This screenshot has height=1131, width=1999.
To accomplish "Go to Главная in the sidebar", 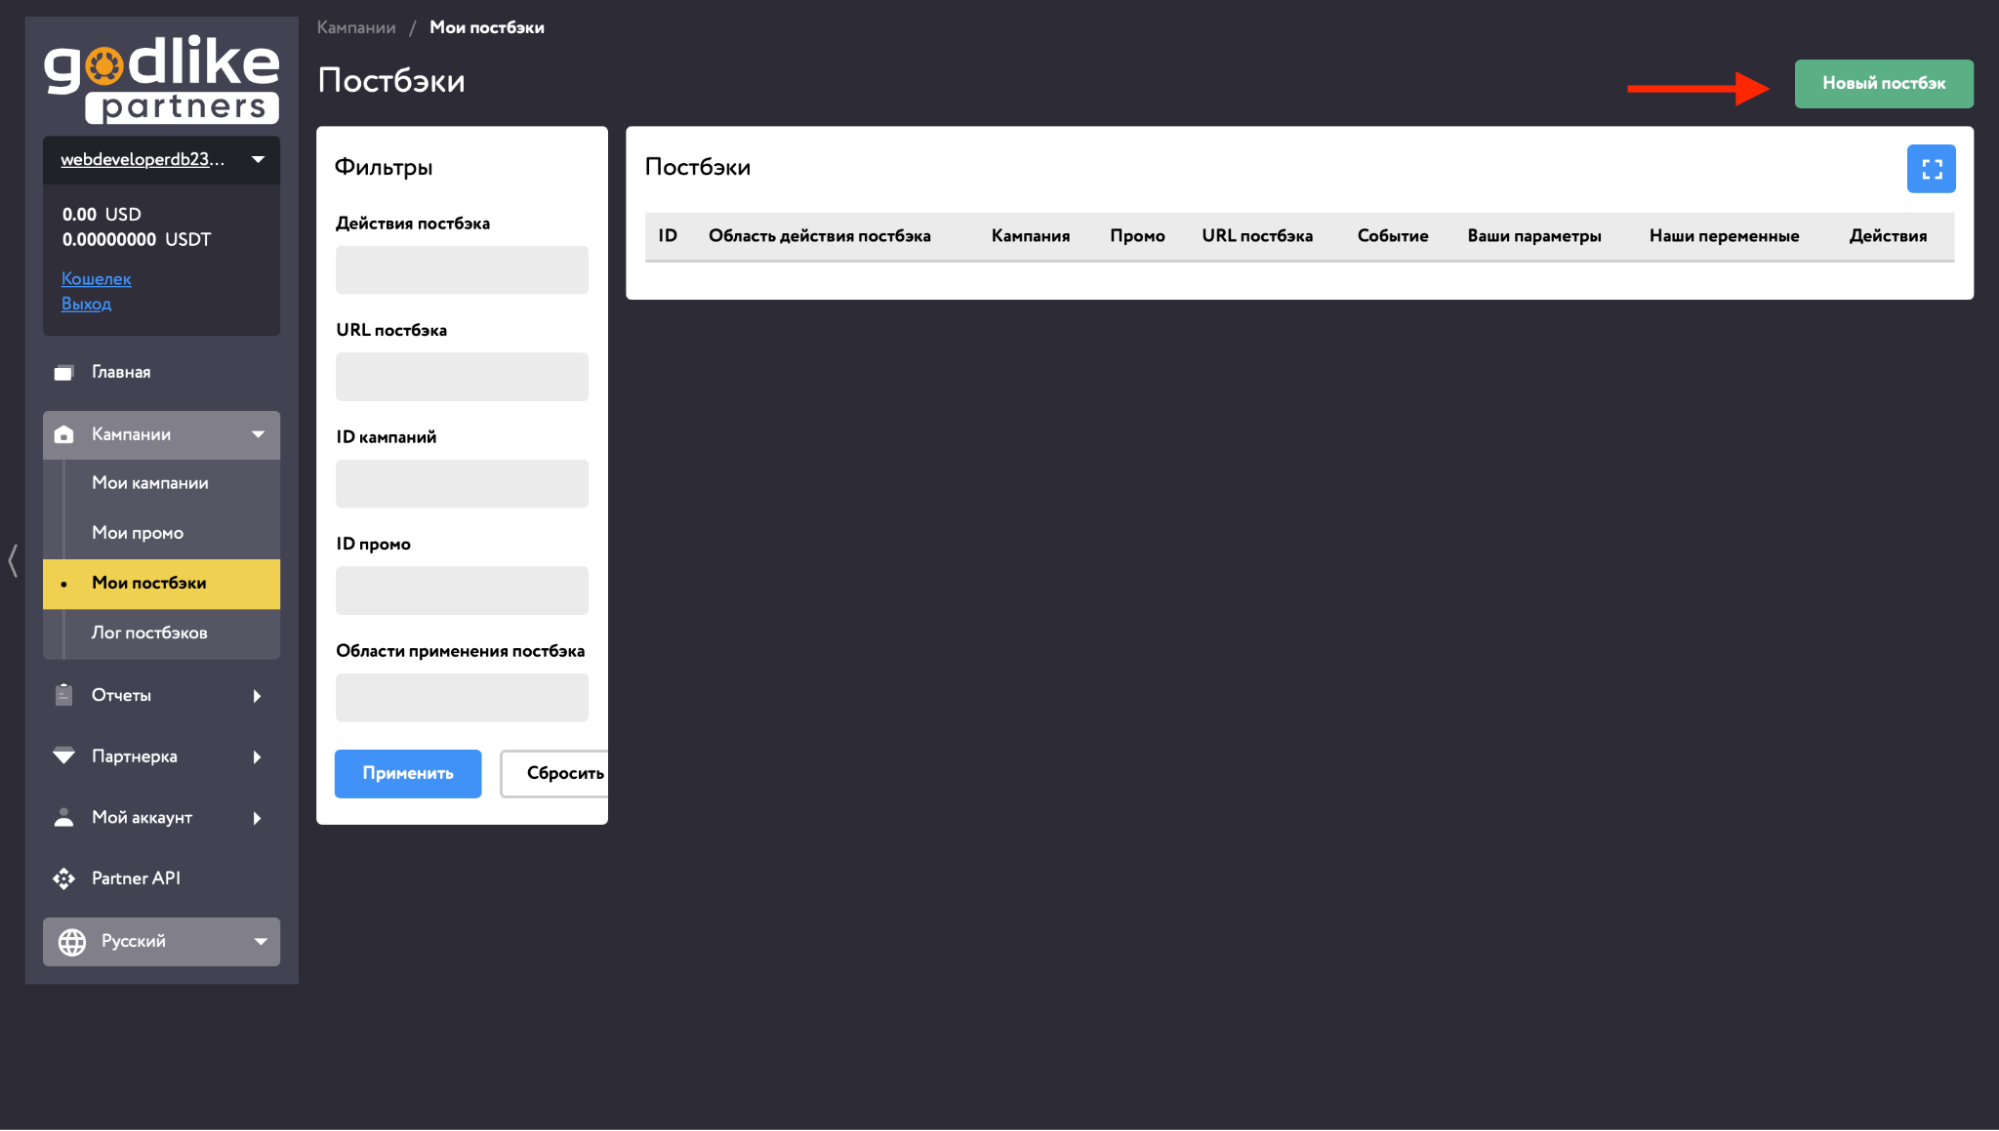I will (121, 372).
